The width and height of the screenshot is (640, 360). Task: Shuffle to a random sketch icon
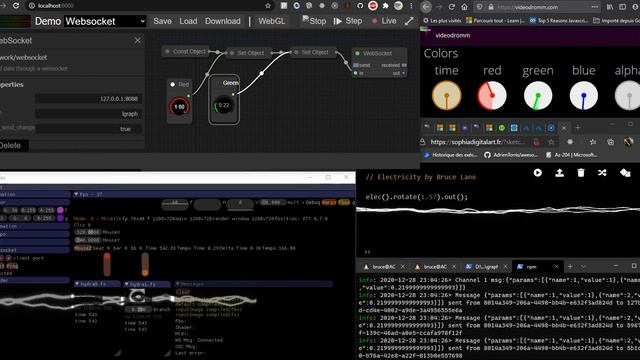(x=602, y=173)
